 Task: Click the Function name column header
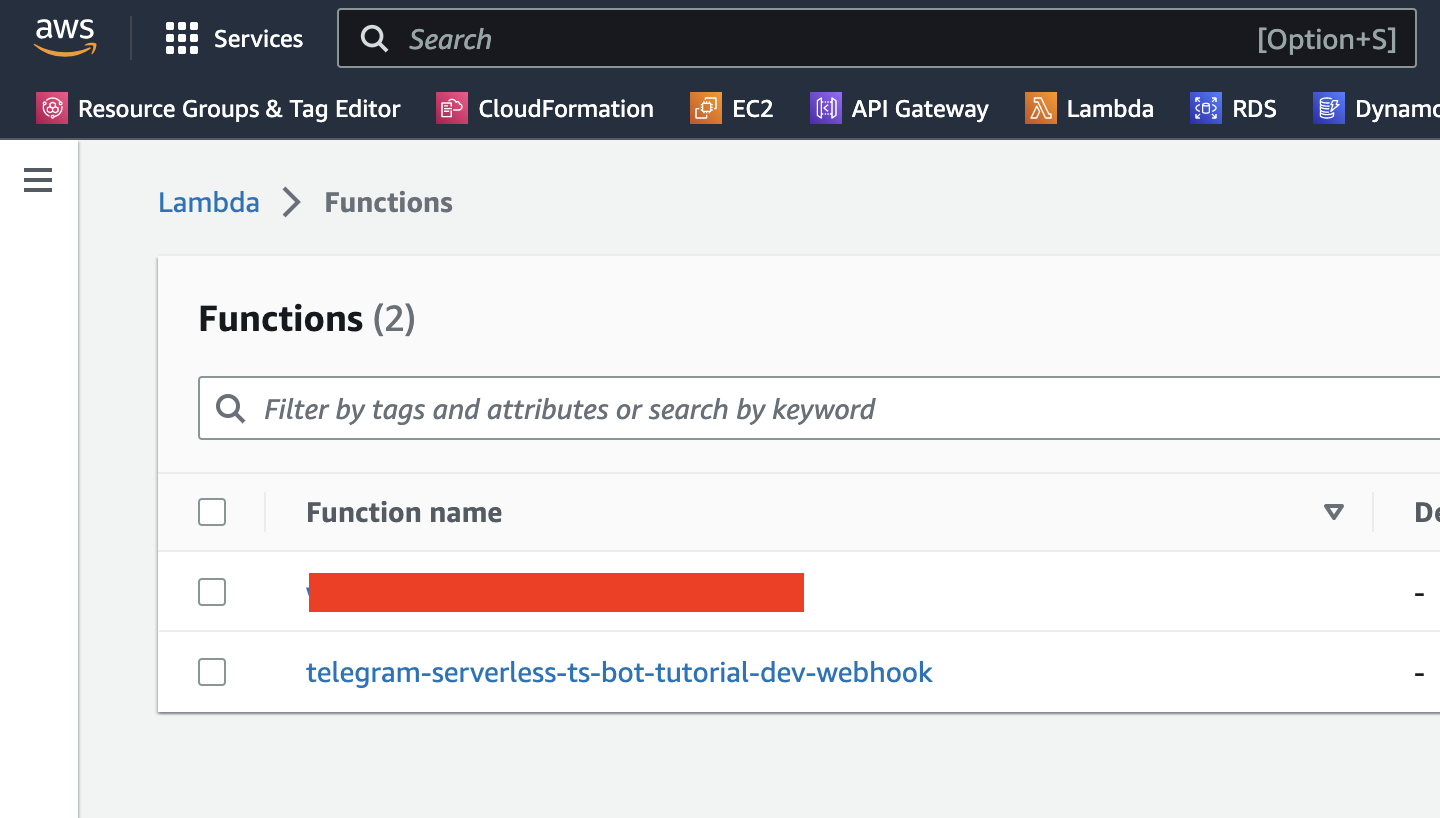pyautogui.click(x=404, y=512)
